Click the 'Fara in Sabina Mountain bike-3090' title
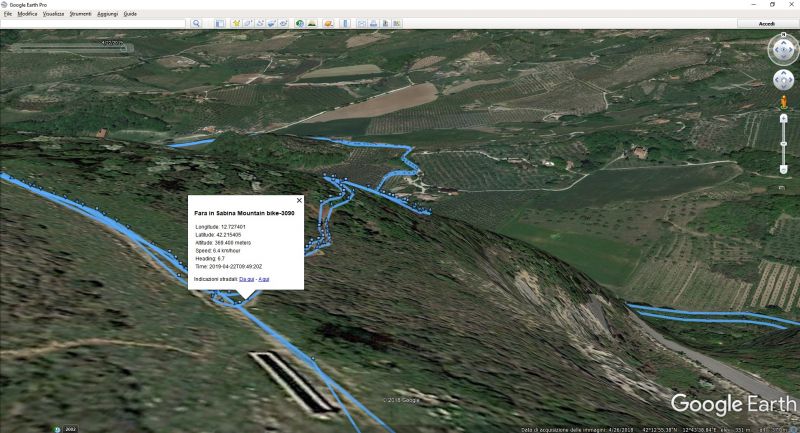Image resolution: width=800 pixels, height=433 pixels. (x=244, y=213)
